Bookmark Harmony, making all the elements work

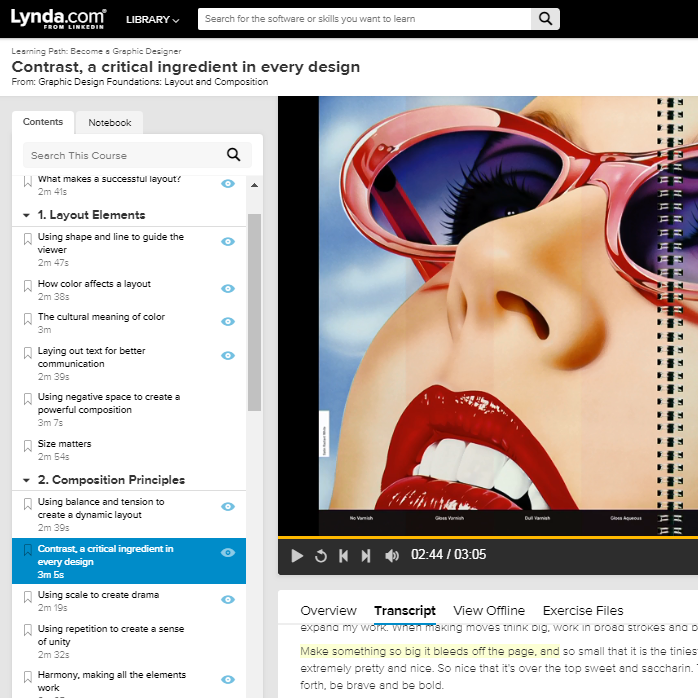click(x=28, y=677)
